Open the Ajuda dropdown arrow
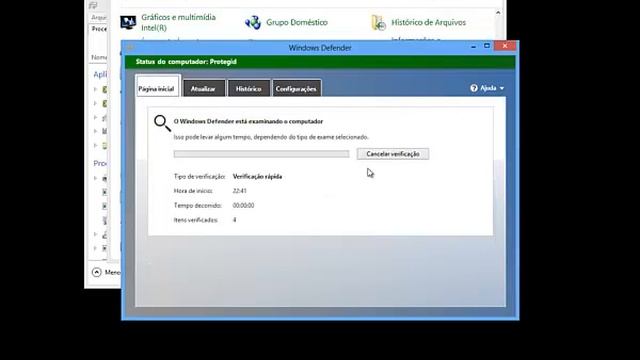The height and width of the screenshot is (360, 640). click(502, 88)
